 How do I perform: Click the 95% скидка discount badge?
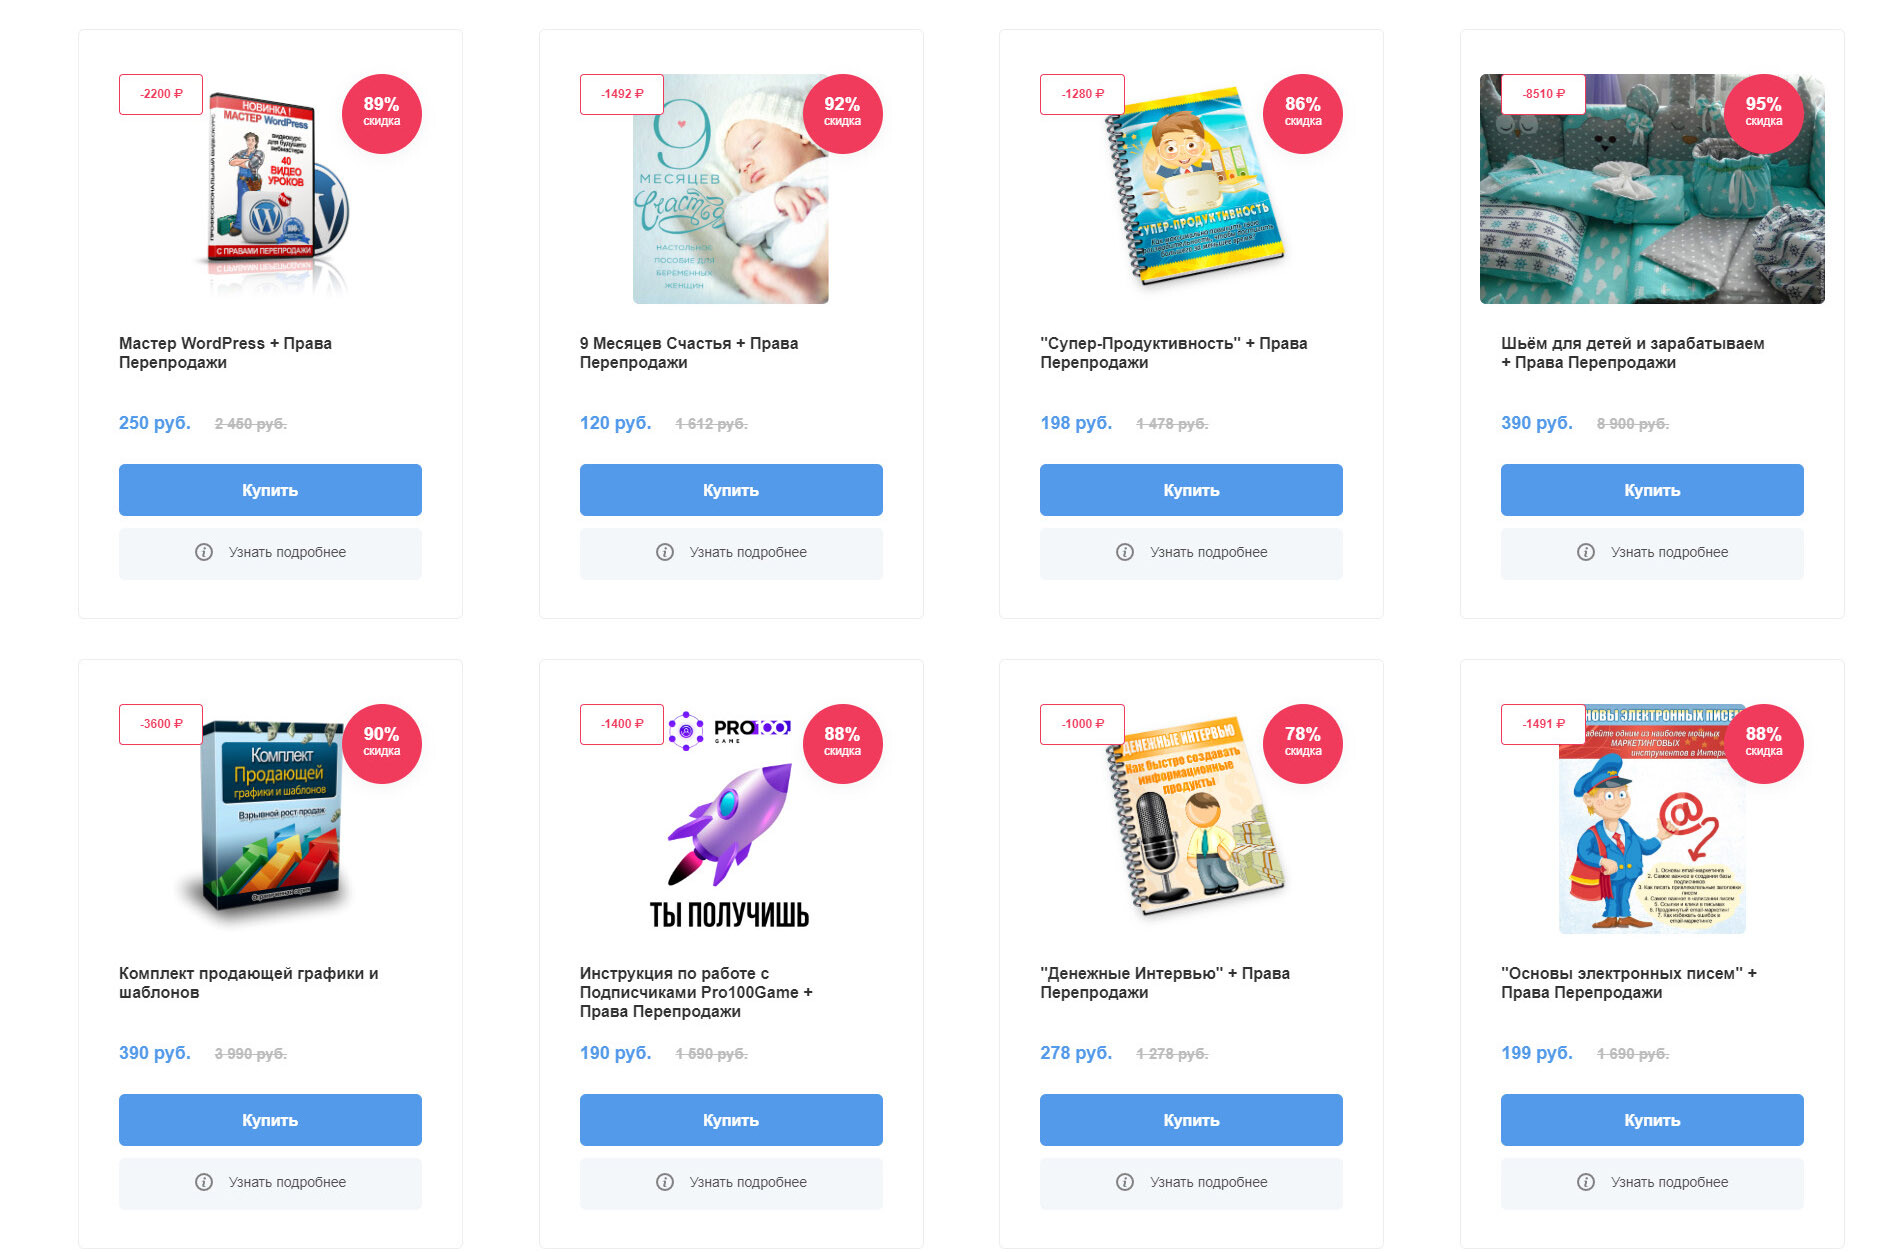[1764, 114]
